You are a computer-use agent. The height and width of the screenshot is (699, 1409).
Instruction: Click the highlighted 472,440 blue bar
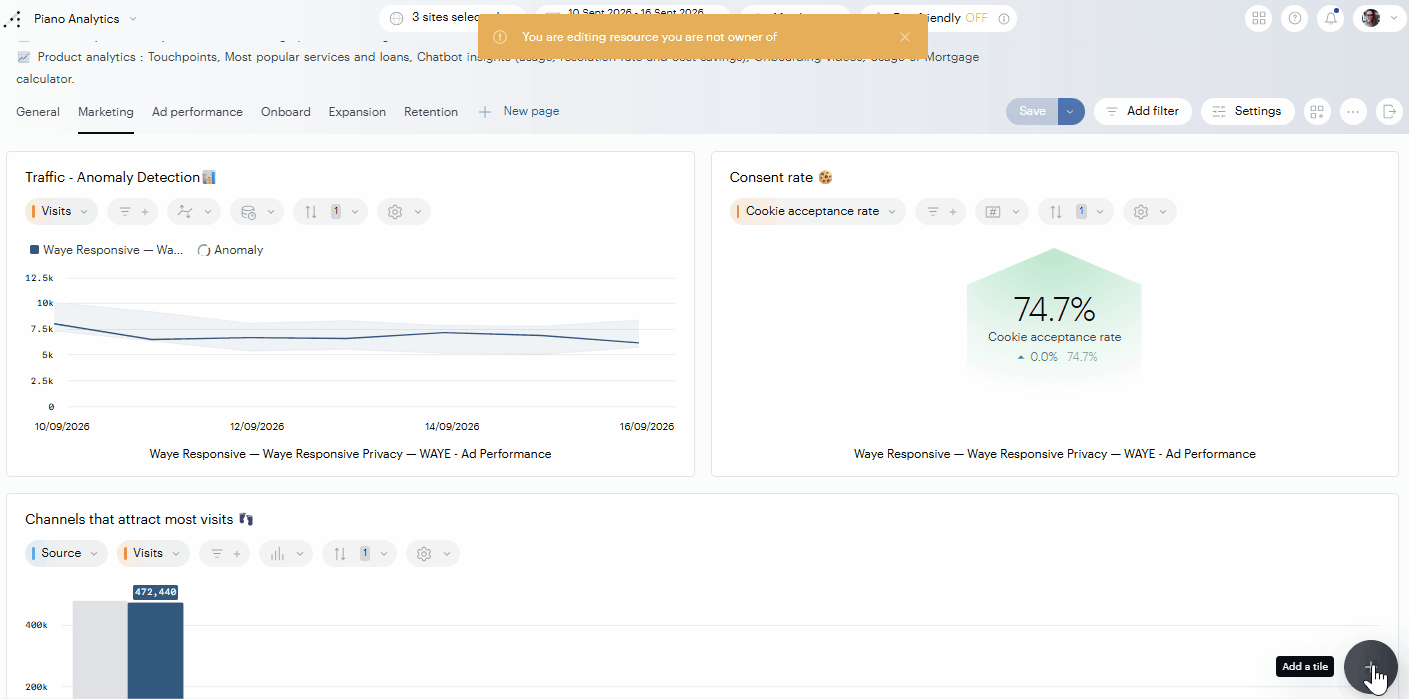click(x=155, y=650)
